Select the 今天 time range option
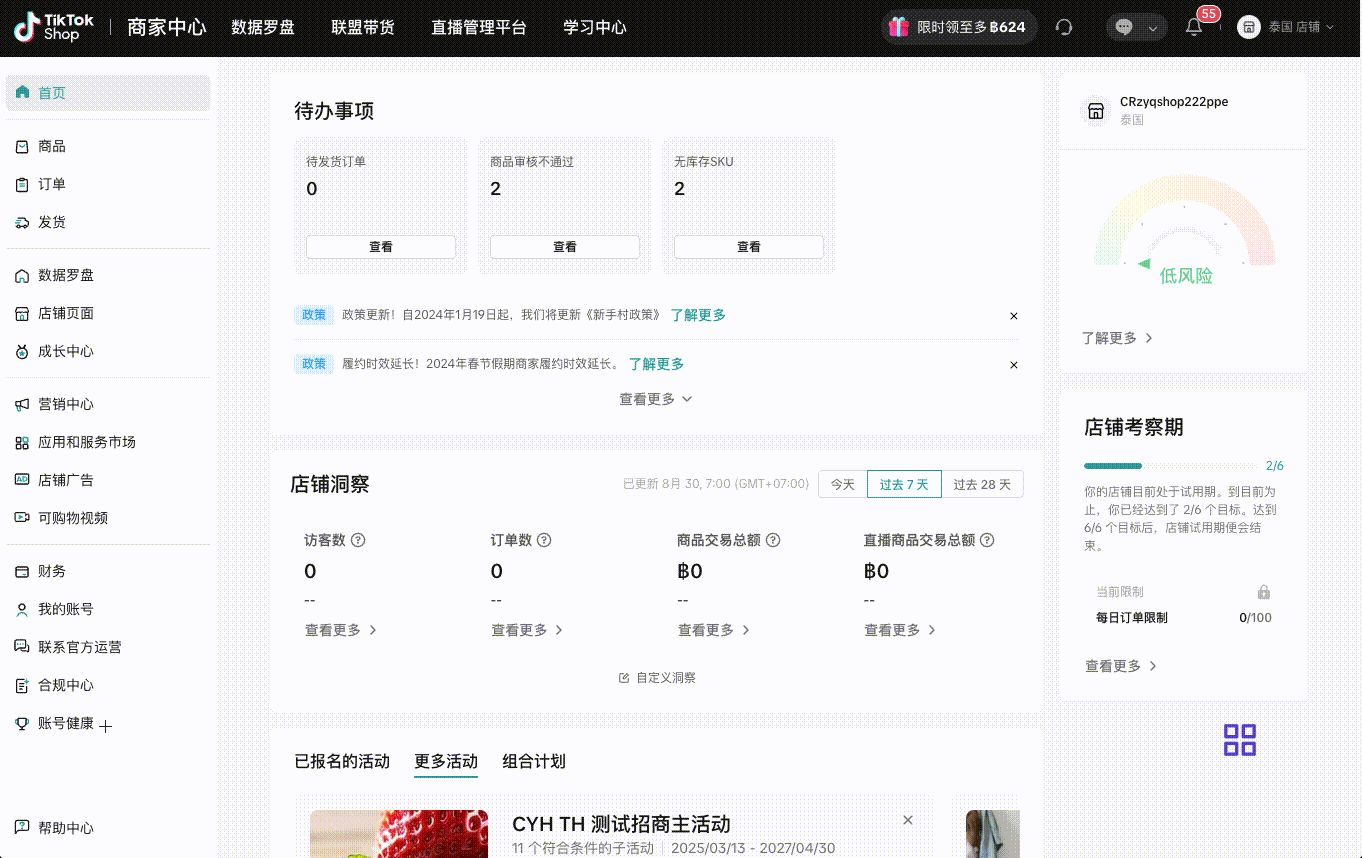 (842, 484)
